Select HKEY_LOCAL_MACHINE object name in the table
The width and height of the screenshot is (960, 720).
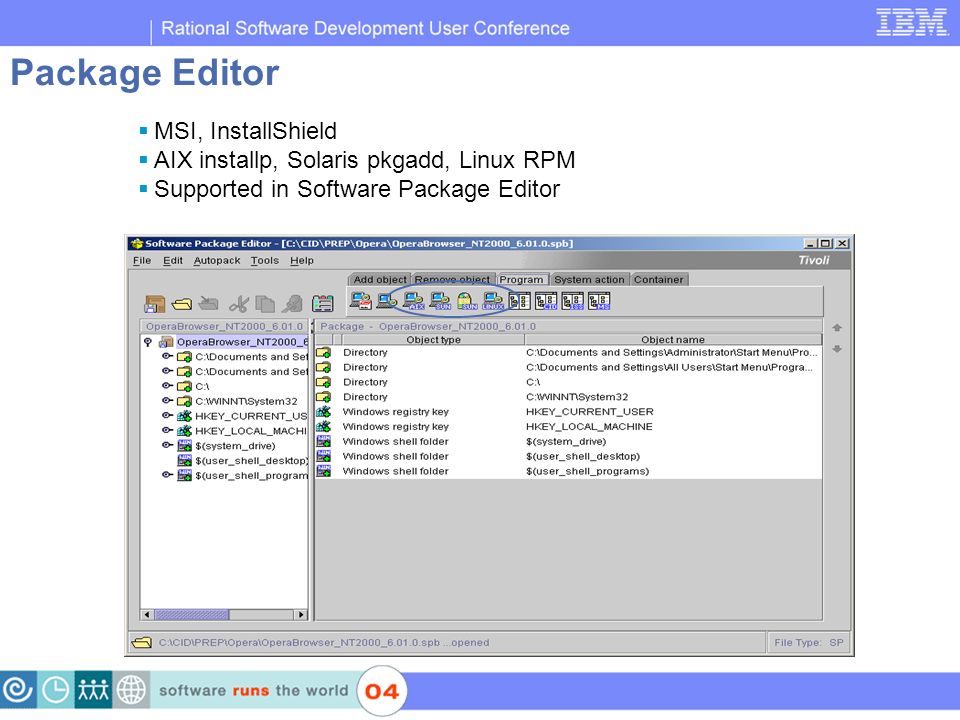(589, 427)
